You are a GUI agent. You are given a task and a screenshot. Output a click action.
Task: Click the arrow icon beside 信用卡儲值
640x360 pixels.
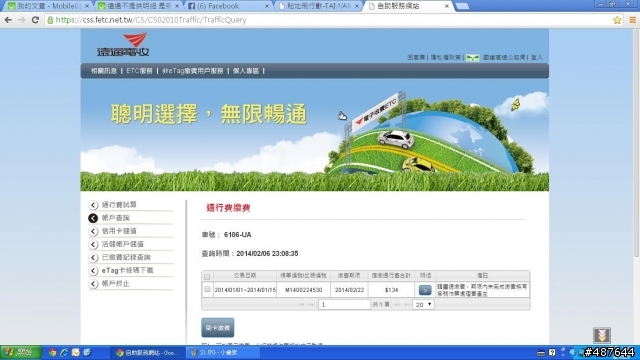click(x=93, y=231)
